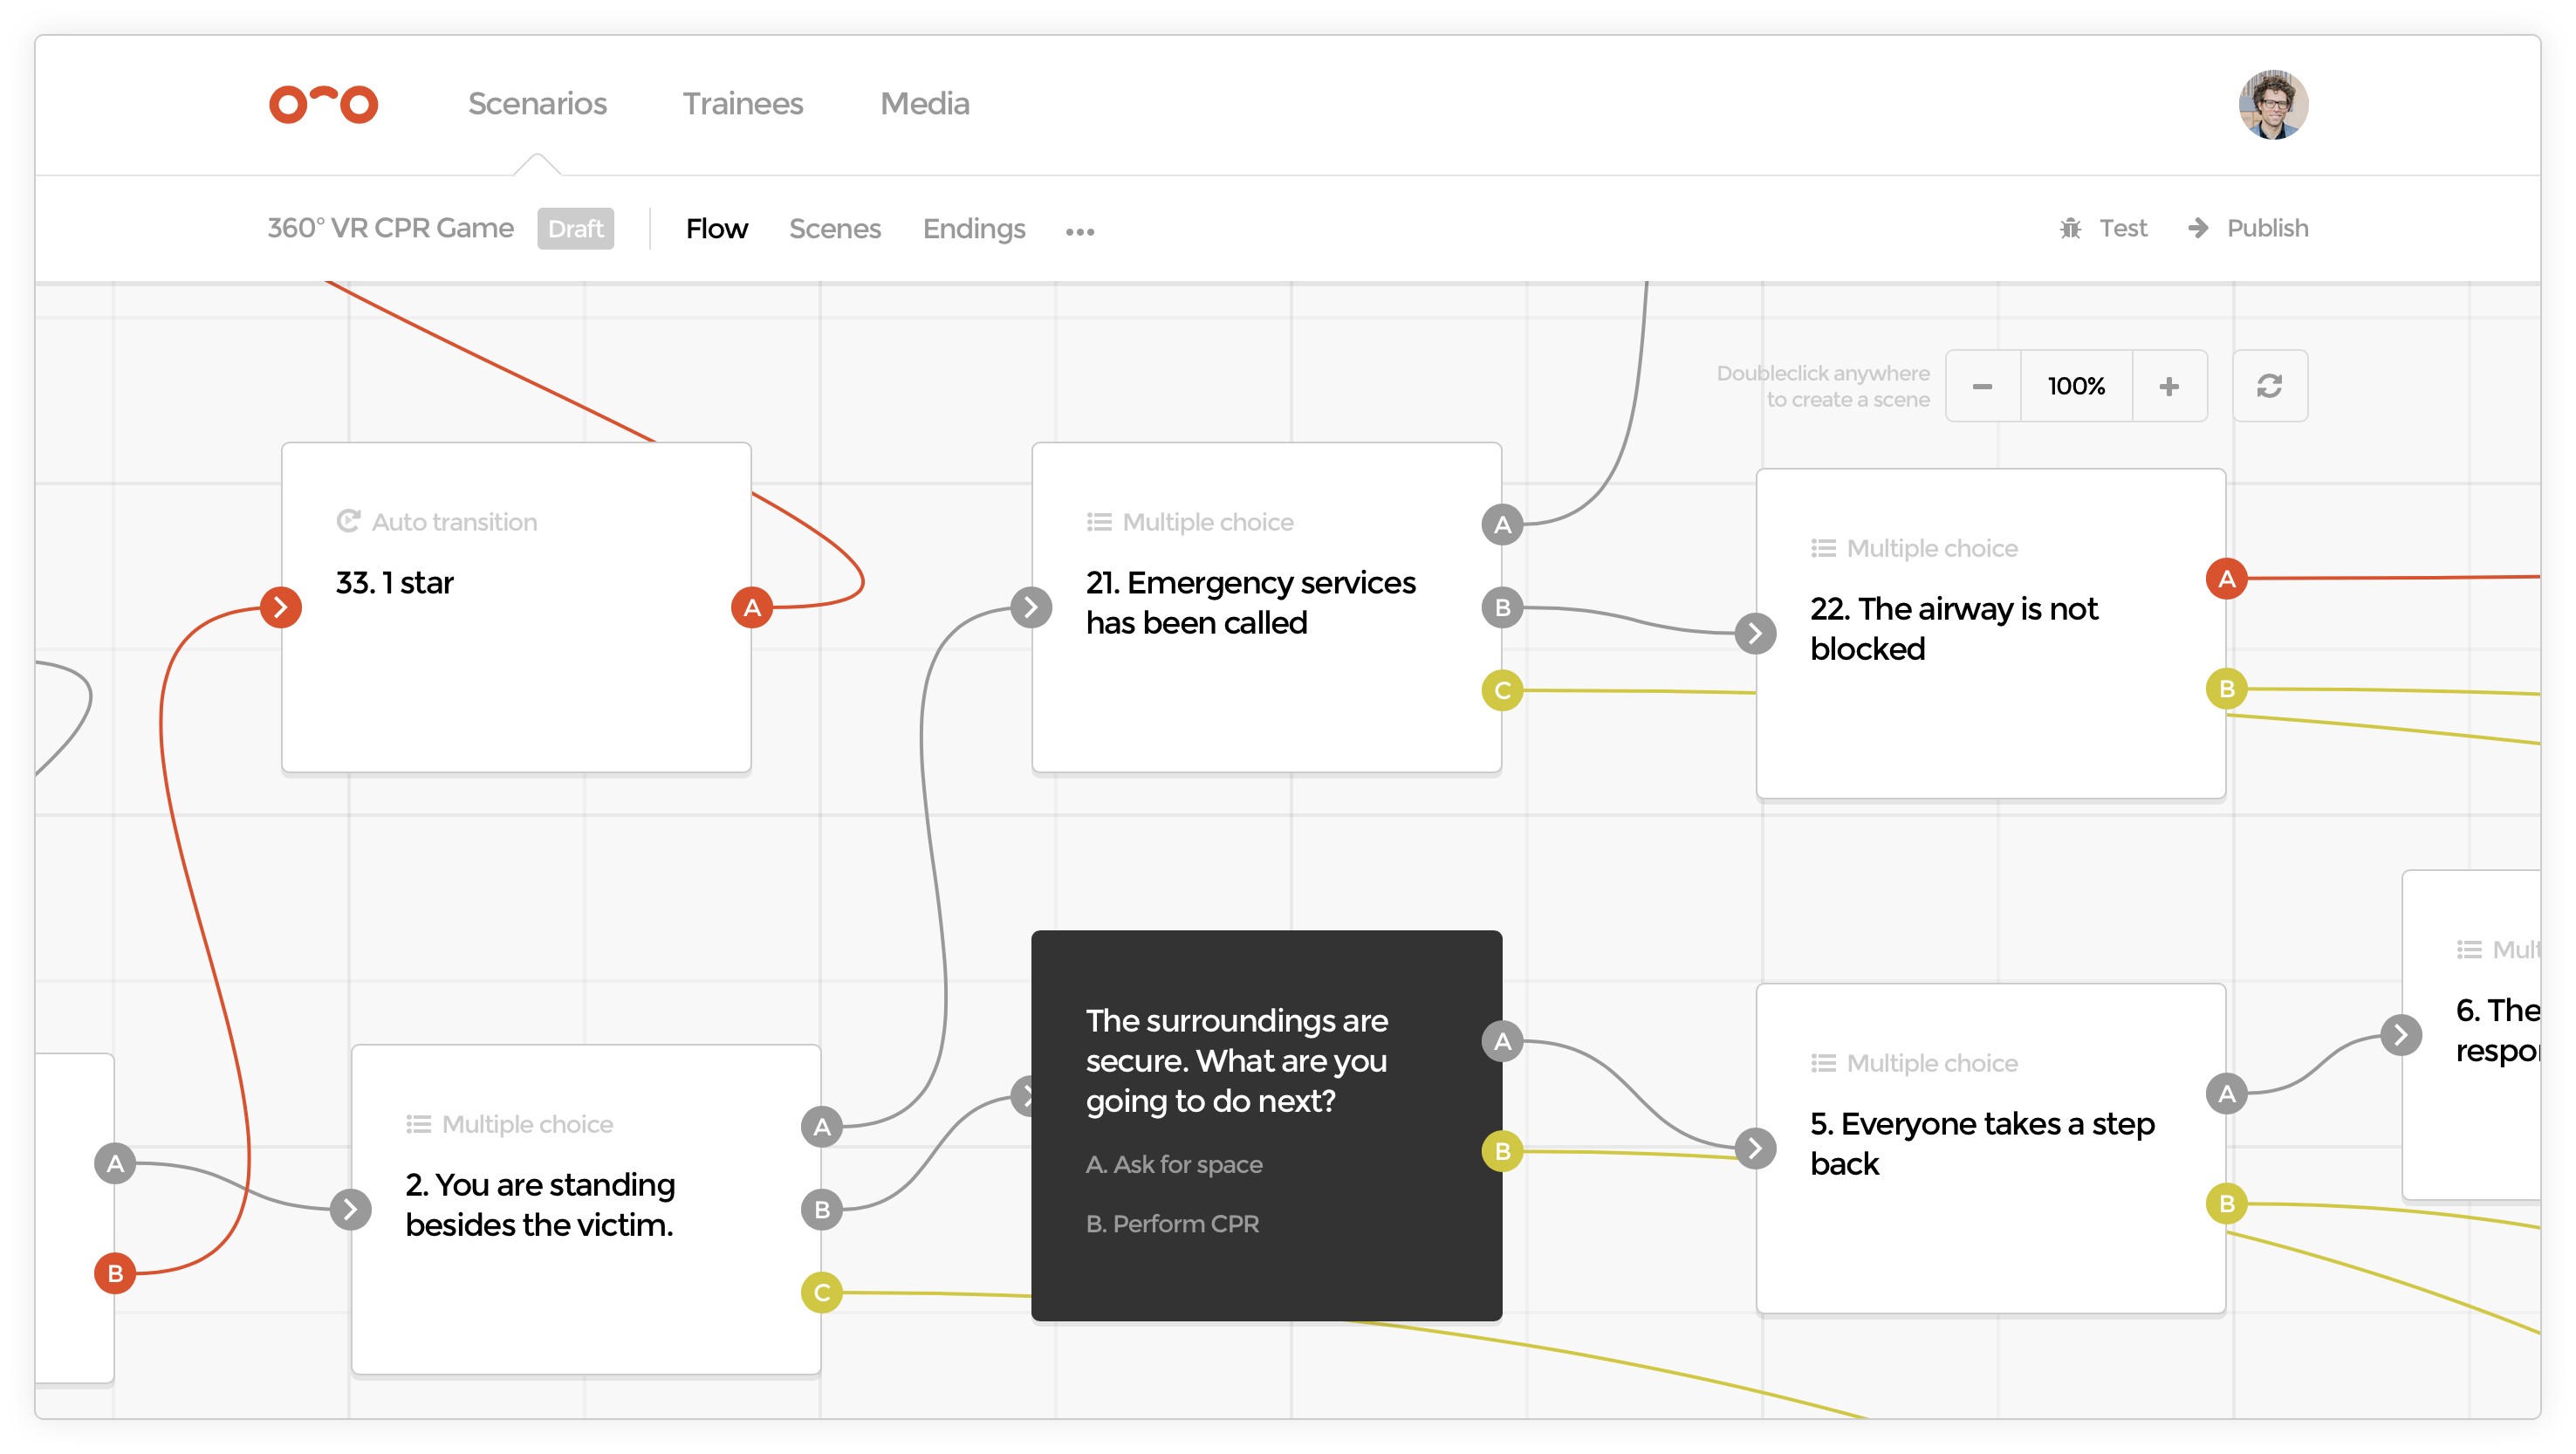This screenshot has width=2576, height=1454.
Task: Click the Test bug icon
Action: point(2070,228)
